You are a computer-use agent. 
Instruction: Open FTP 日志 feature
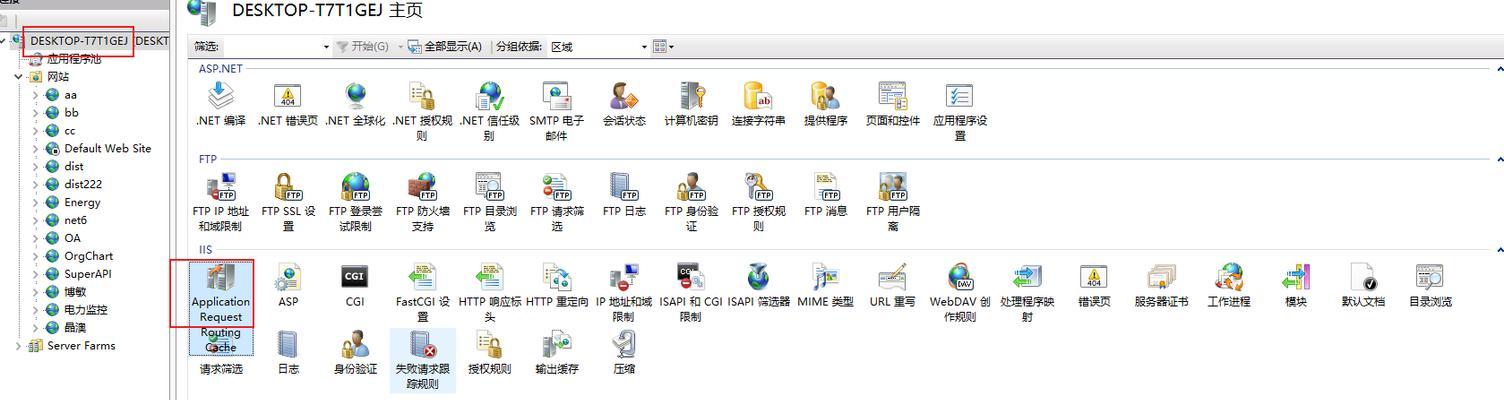(624, 195)
